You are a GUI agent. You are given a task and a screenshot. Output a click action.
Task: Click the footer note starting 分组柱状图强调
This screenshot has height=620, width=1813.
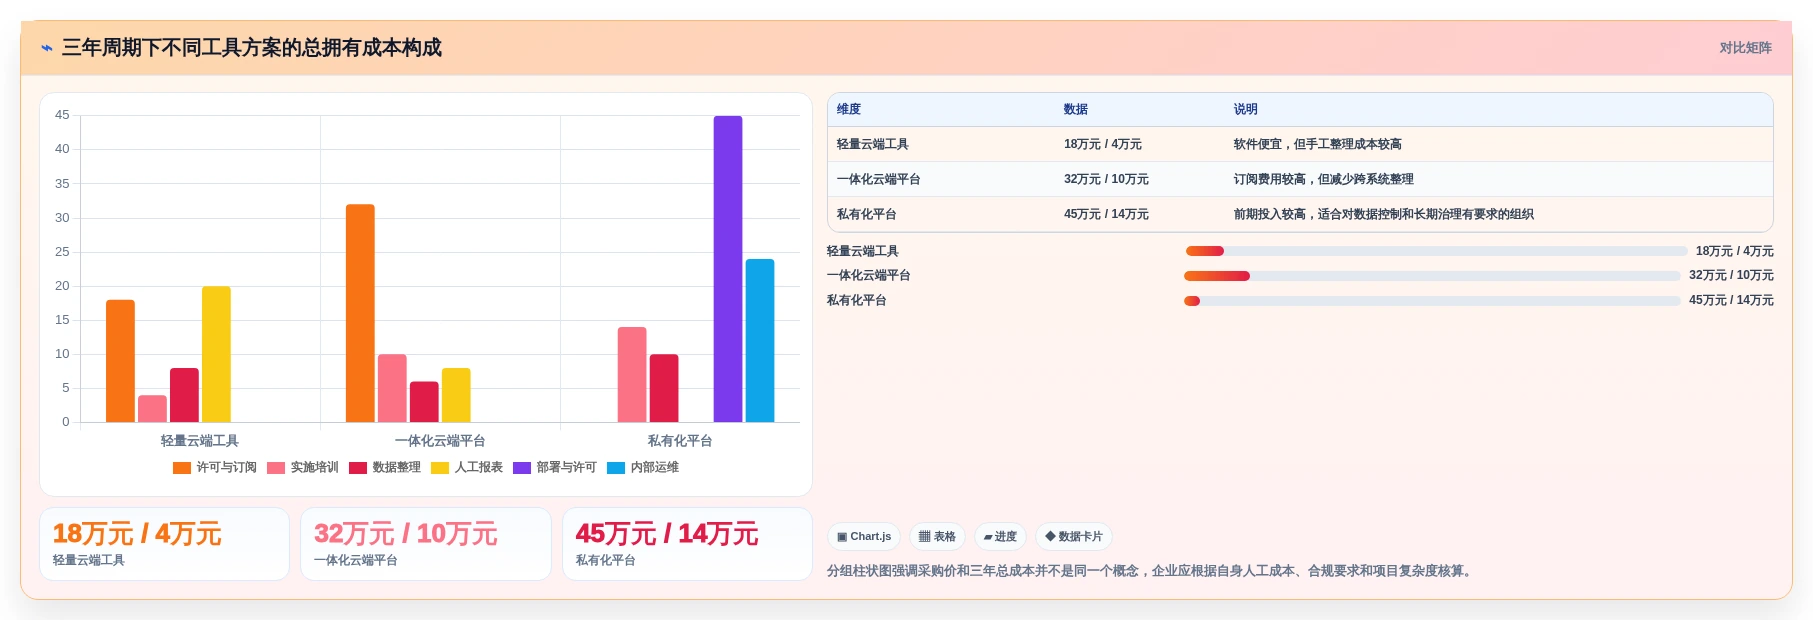[x=1151, y=572]
